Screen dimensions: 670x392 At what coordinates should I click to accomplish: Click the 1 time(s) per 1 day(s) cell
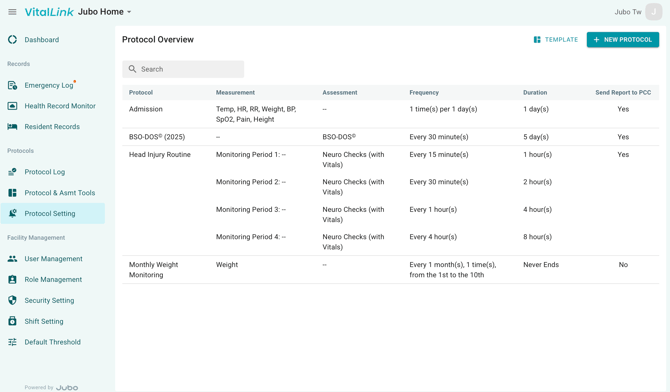[x=443, y=109]
